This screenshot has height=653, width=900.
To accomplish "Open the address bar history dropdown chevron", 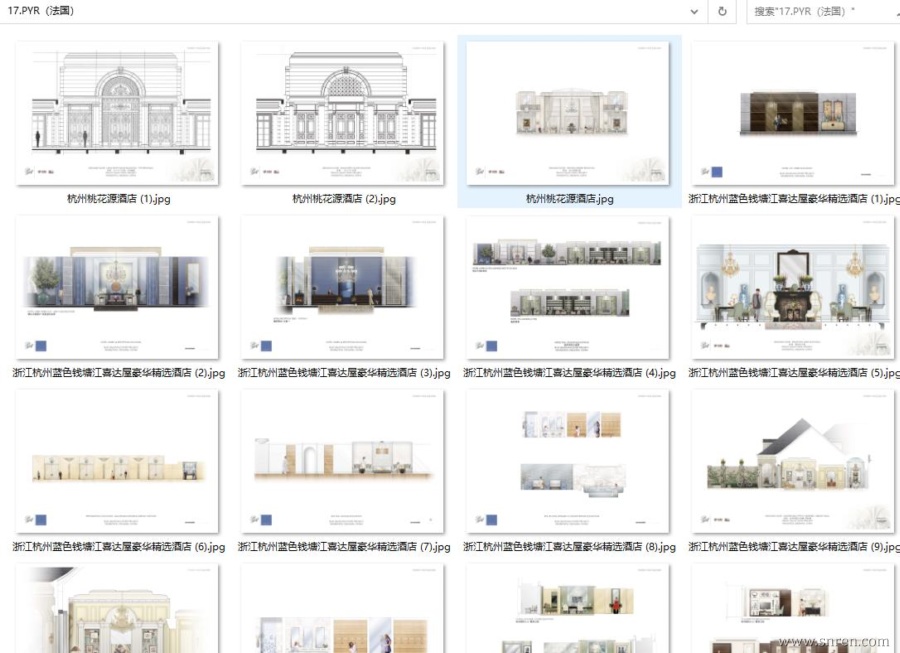I will point(694,11).
